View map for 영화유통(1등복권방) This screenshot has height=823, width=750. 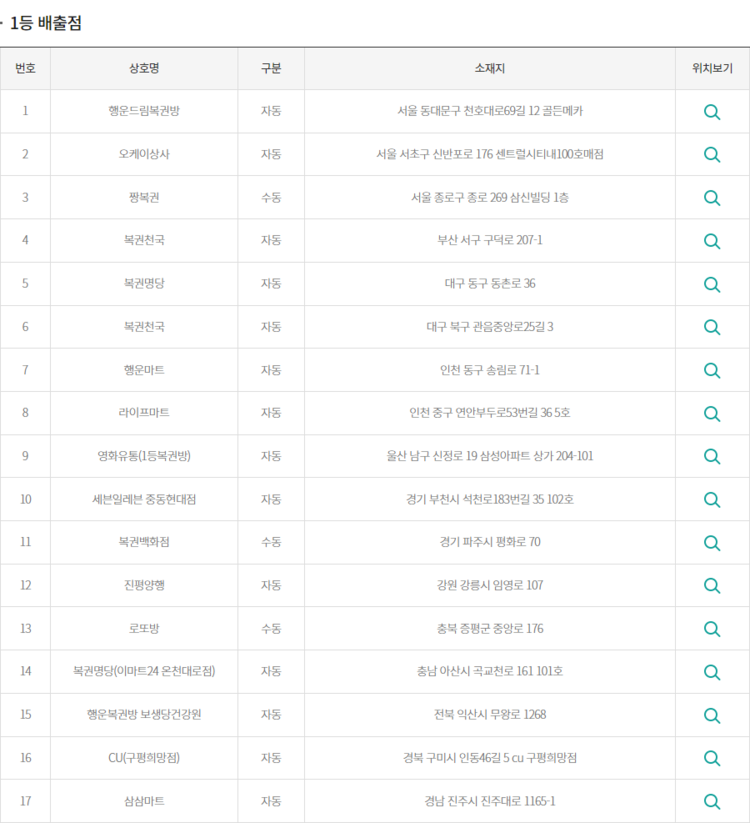[x=712, y=457]
